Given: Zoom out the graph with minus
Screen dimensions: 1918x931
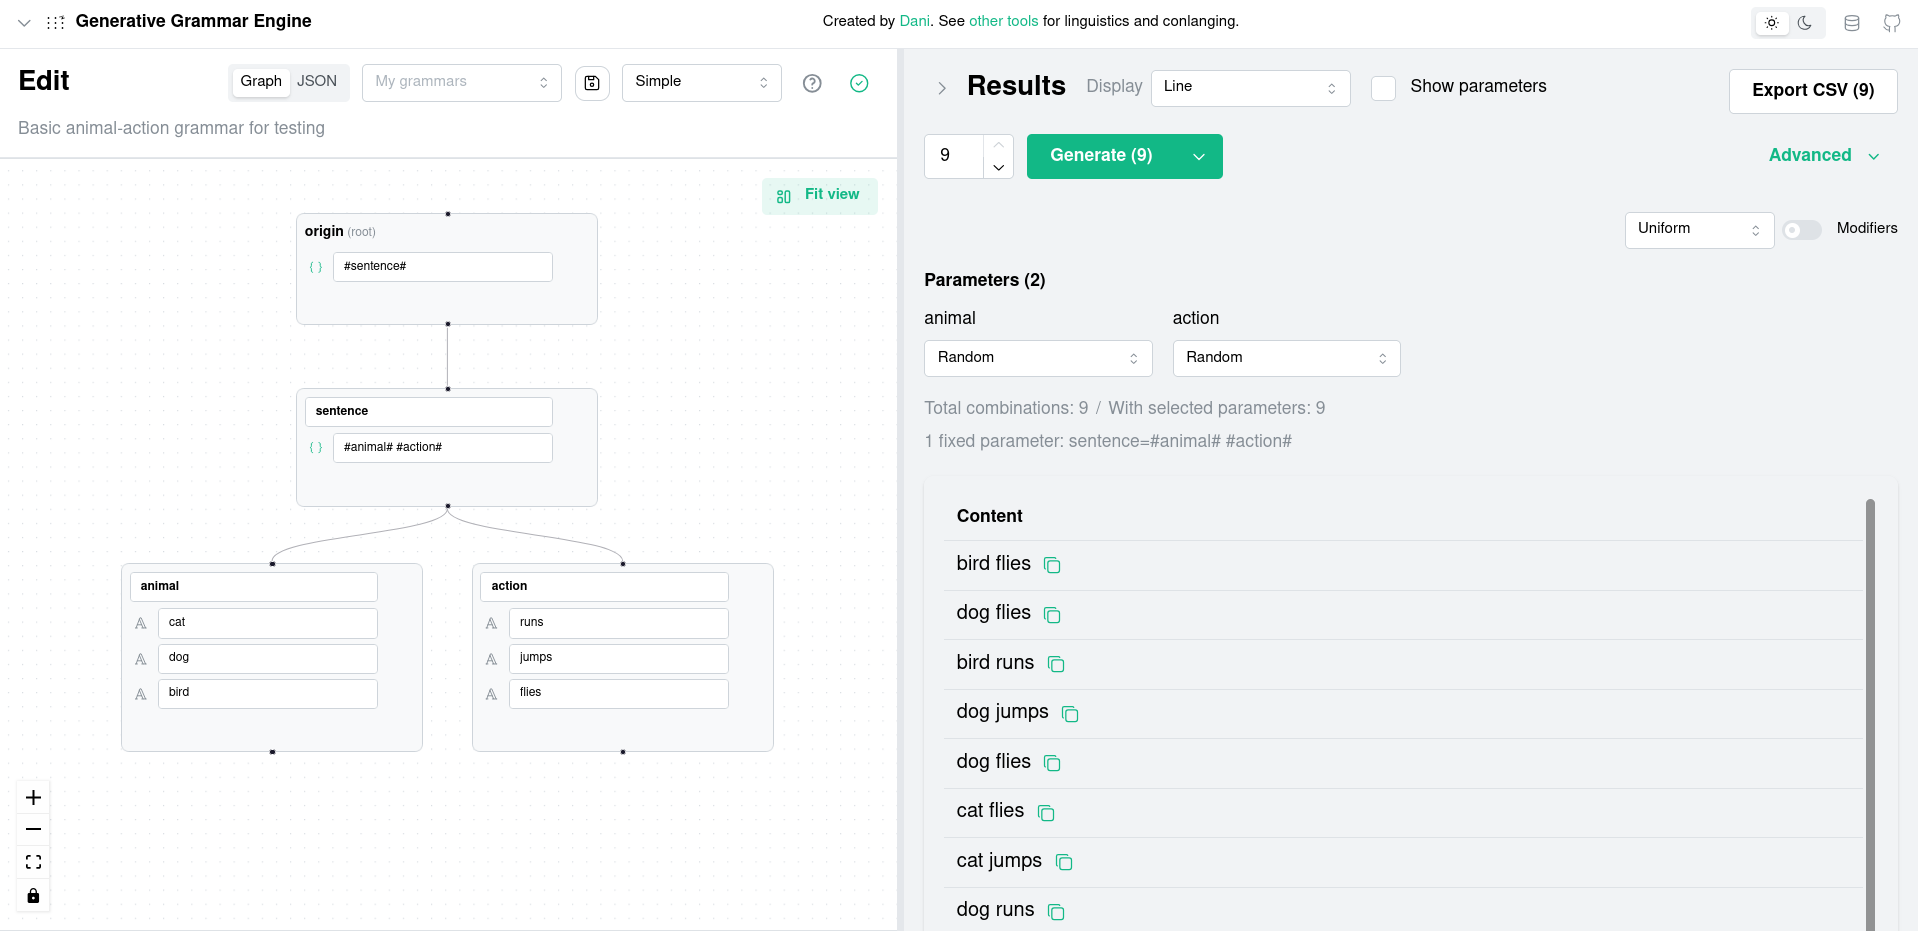Looking at the screenshot, I should click(33, 829).
